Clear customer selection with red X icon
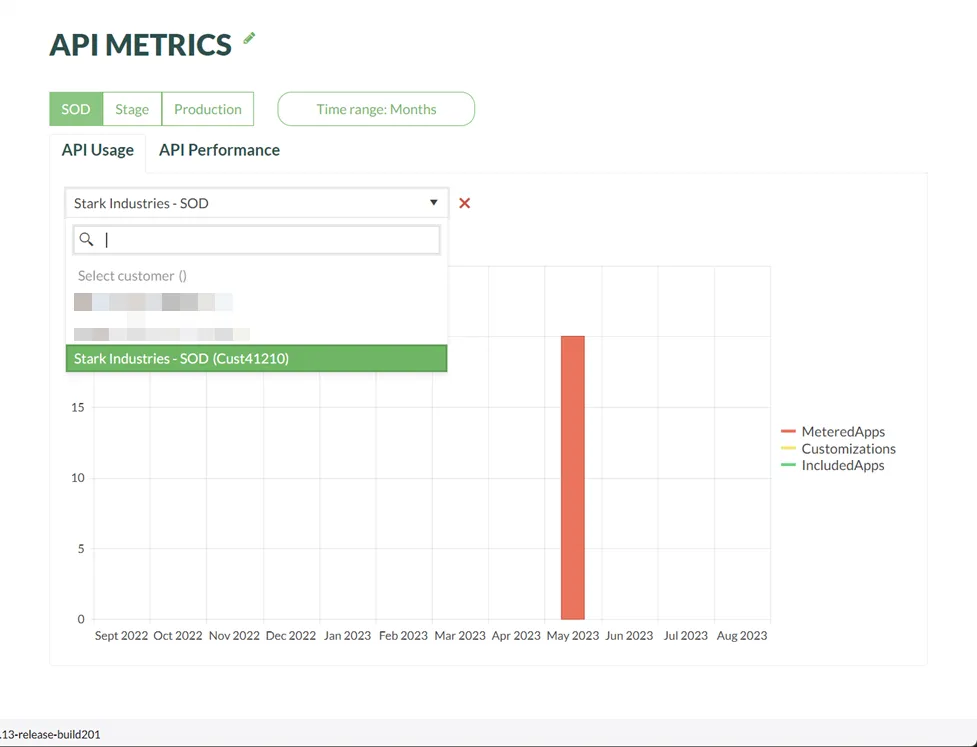Screen dimensions: 977x747 click(x=464, y=203)
